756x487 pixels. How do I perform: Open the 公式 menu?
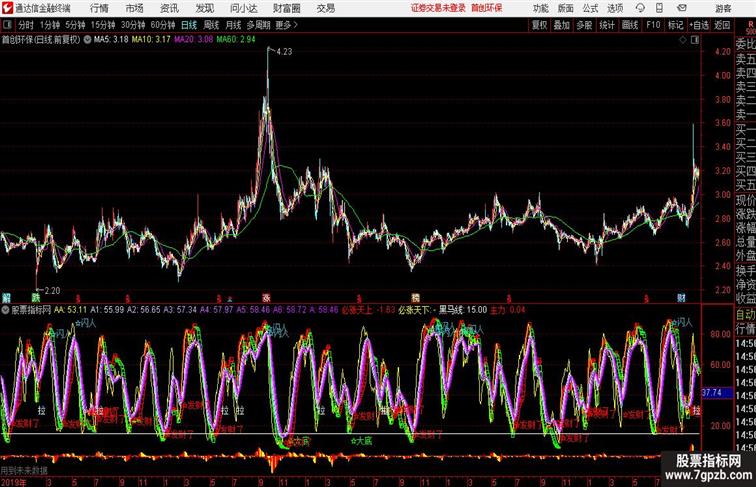[x=590, y=8]
